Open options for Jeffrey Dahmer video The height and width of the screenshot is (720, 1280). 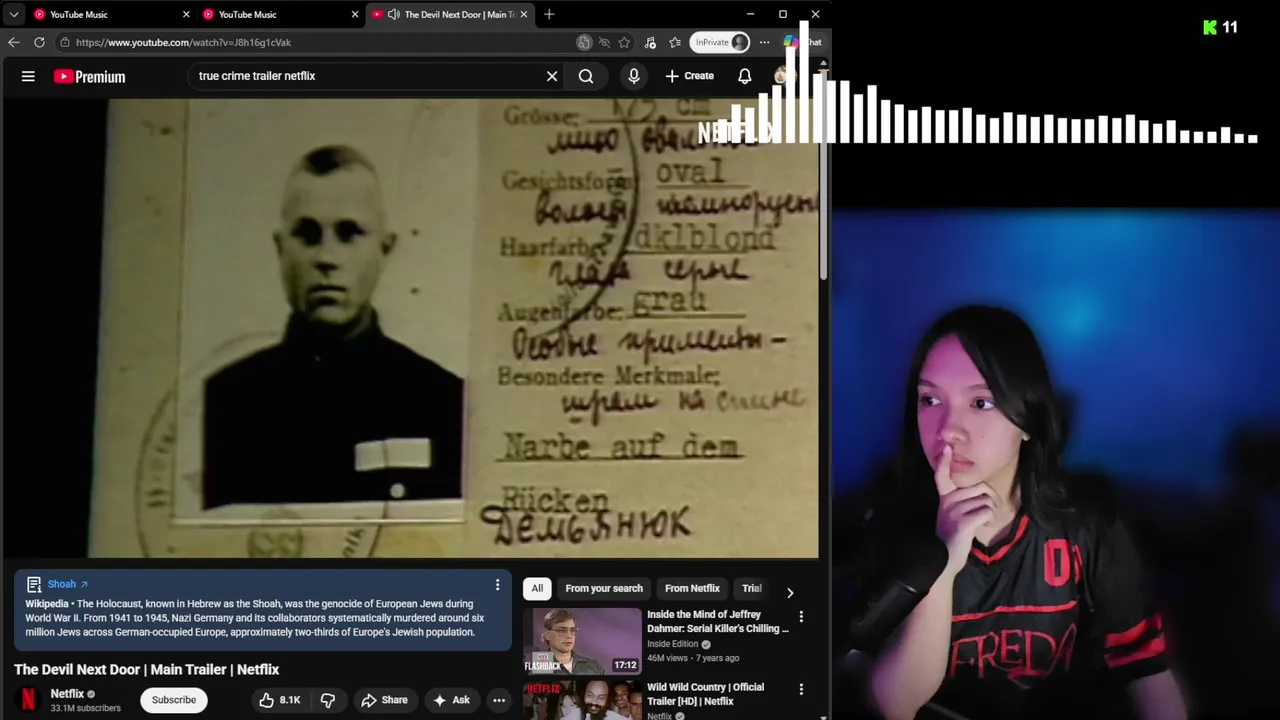801,617
